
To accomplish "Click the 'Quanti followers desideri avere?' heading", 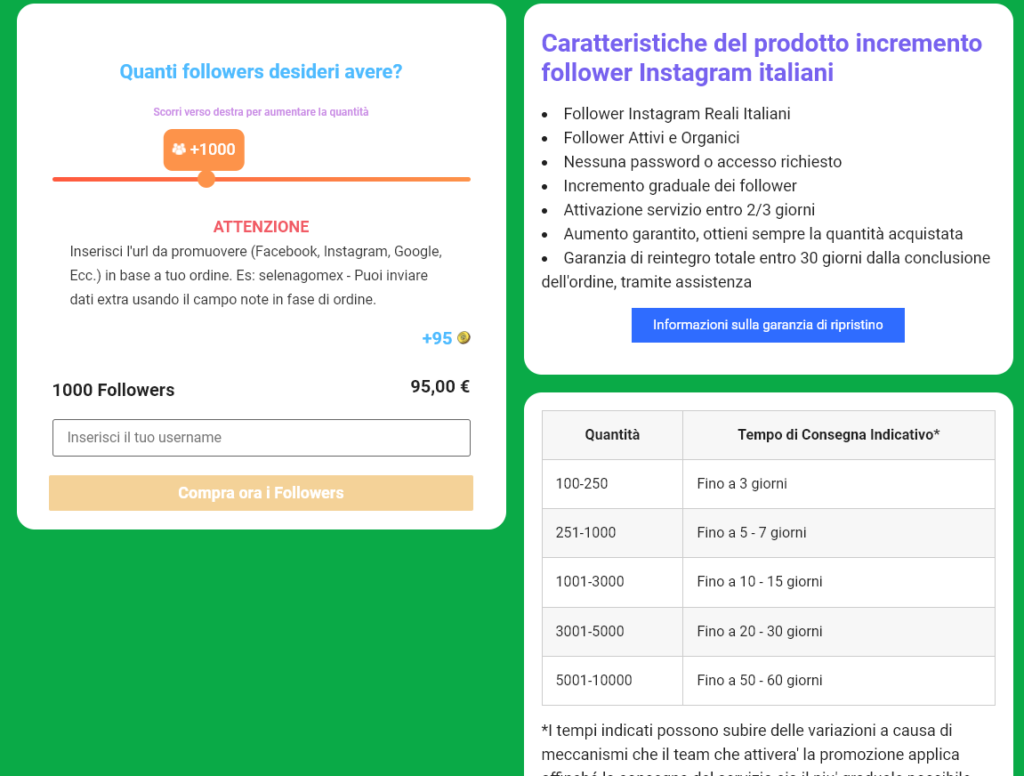I will 261,72.
